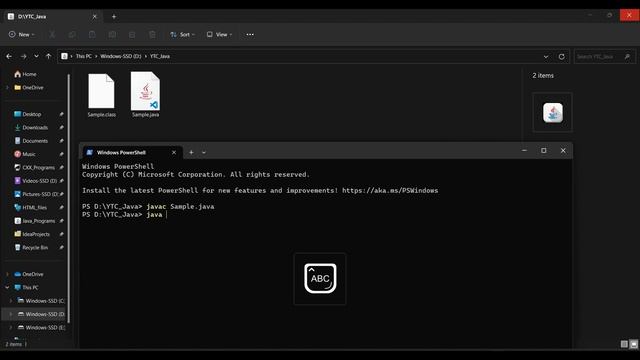Expand the address bar history dropdown
640x360 pixels.
click(x=546, y=57)
